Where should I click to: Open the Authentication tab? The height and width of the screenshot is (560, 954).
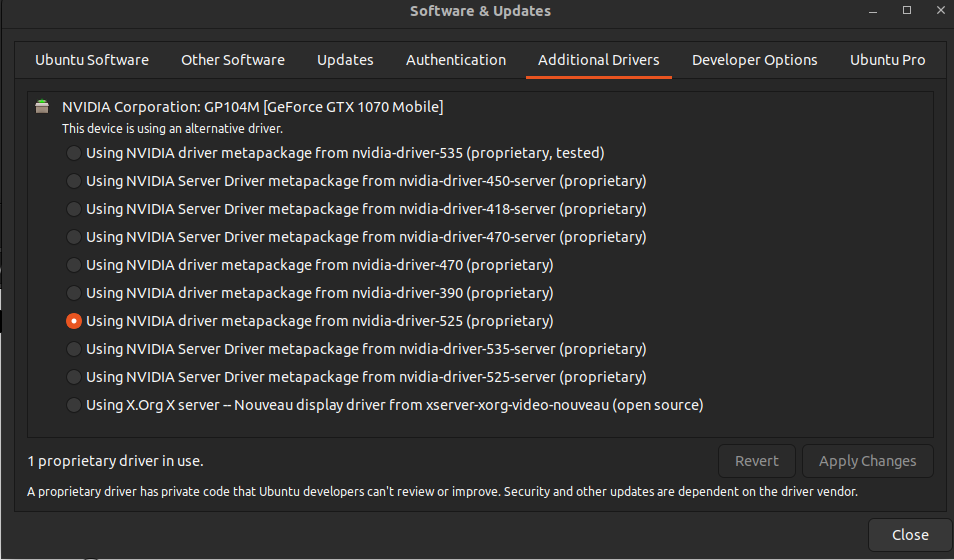click(456, 60)
